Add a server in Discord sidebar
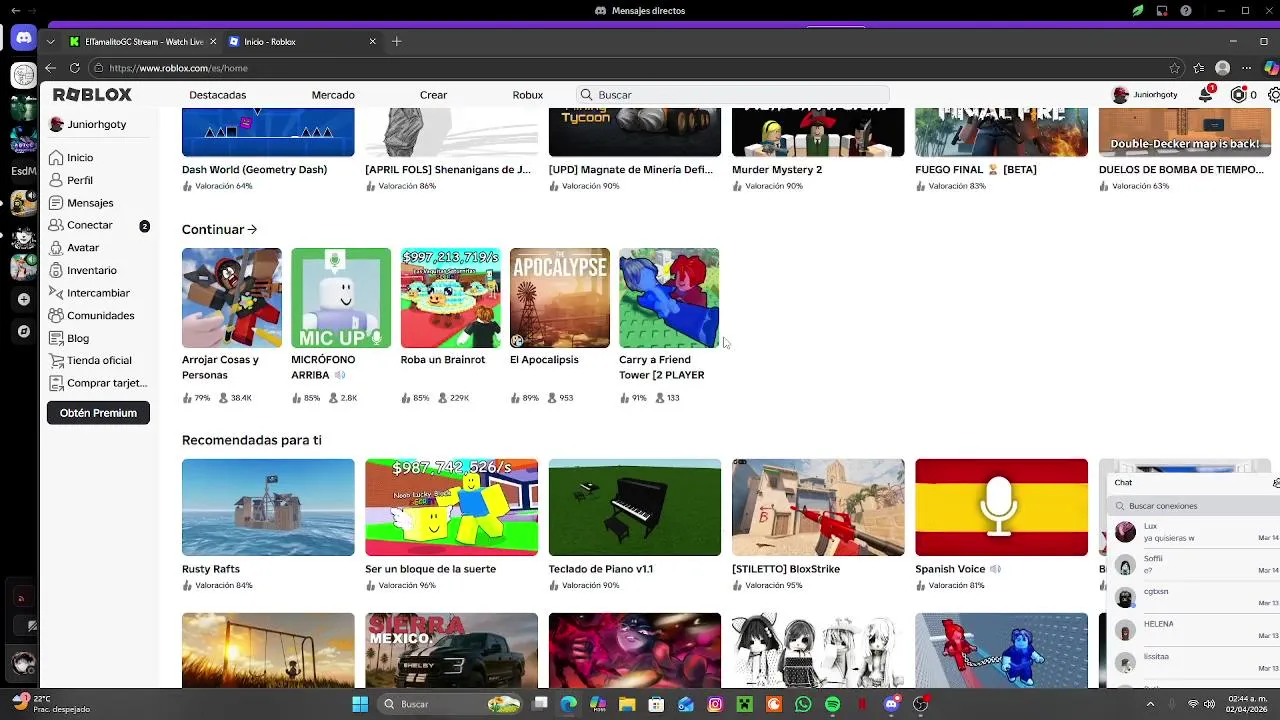The image size is (1280, 720). point(23,299)
